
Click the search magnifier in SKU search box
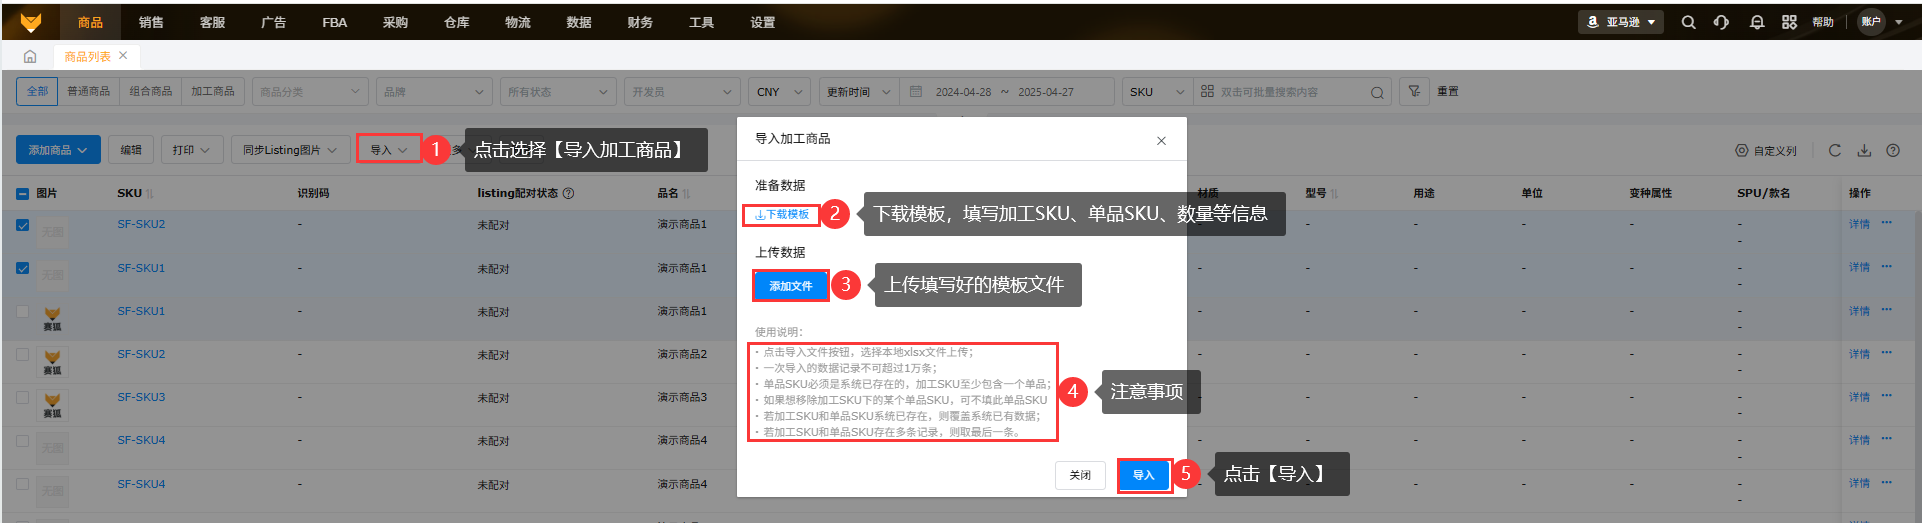point(1377,92)
